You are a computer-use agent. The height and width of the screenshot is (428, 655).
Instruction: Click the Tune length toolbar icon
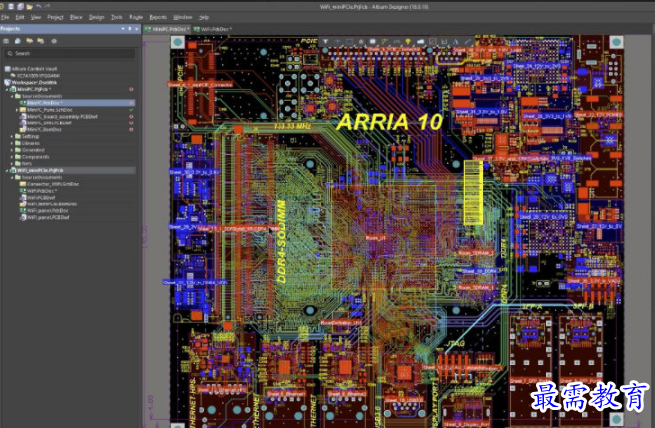396,41
